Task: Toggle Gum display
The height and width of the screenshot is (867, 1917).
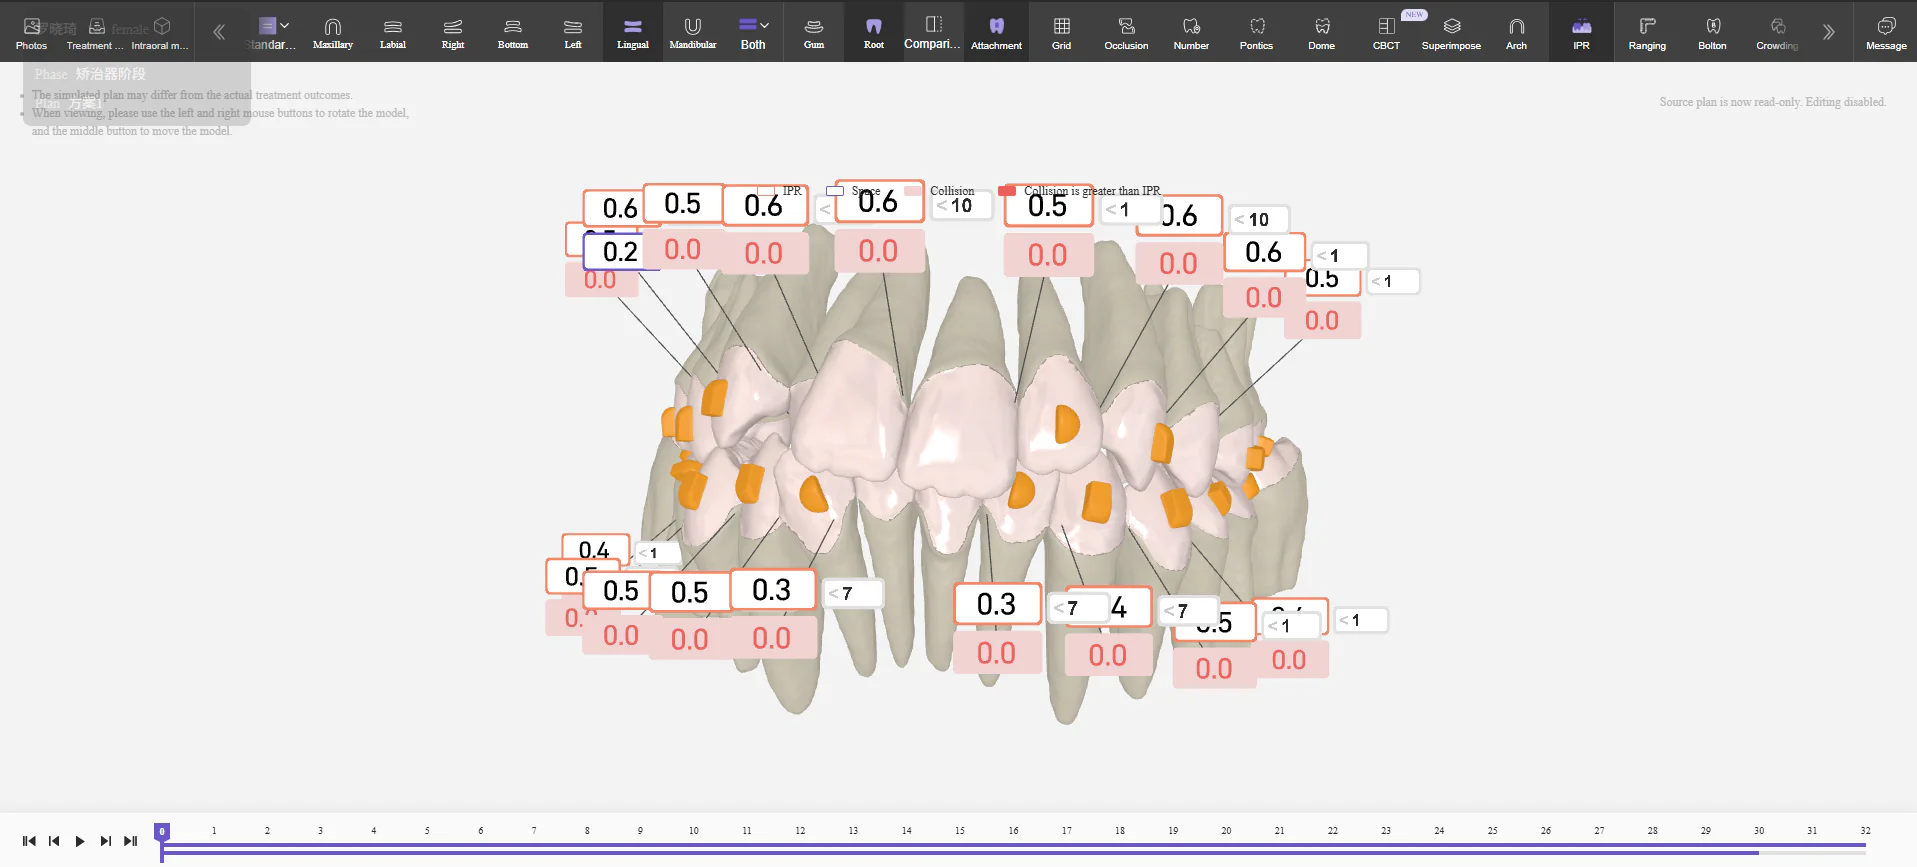Action: [814, 33]
